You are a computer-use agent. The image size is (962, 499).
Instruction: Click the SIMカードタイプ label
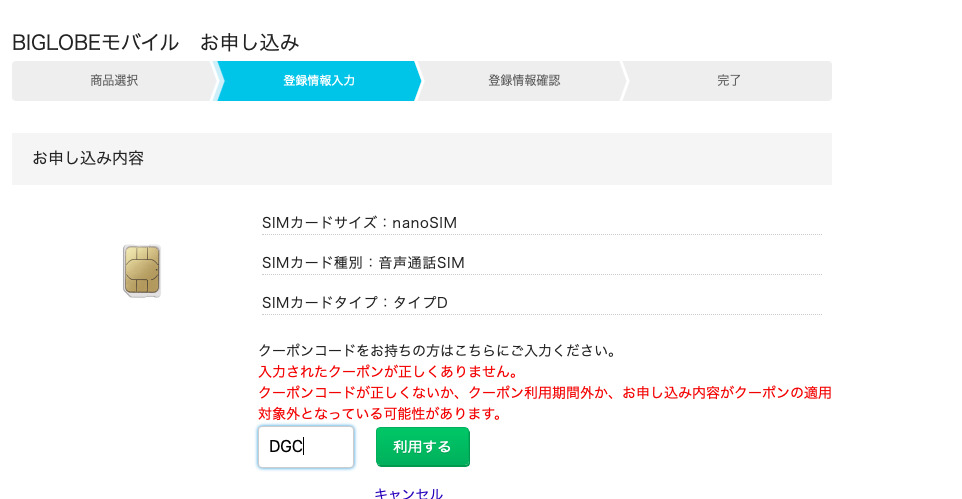click(x=320, y=302)
